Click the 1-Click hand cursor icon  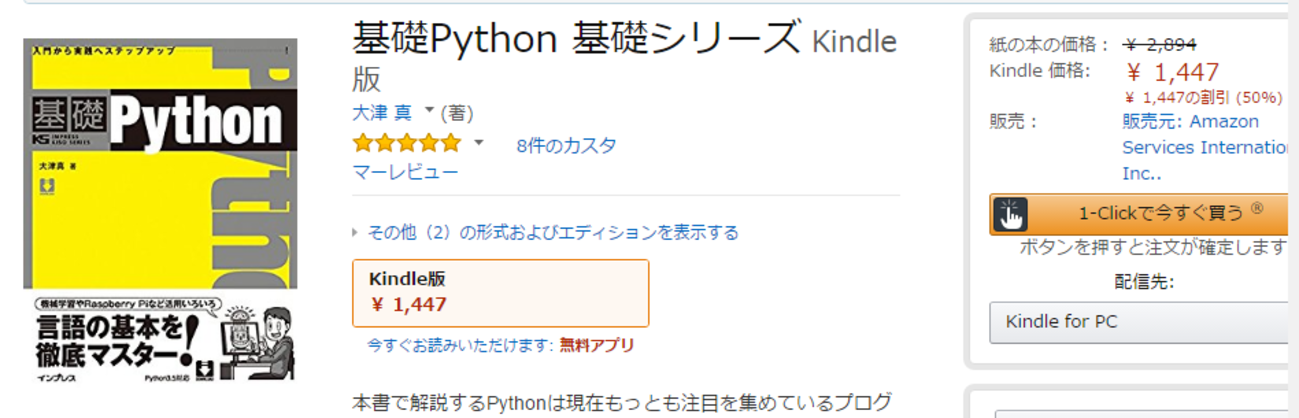pos(1011,214)
